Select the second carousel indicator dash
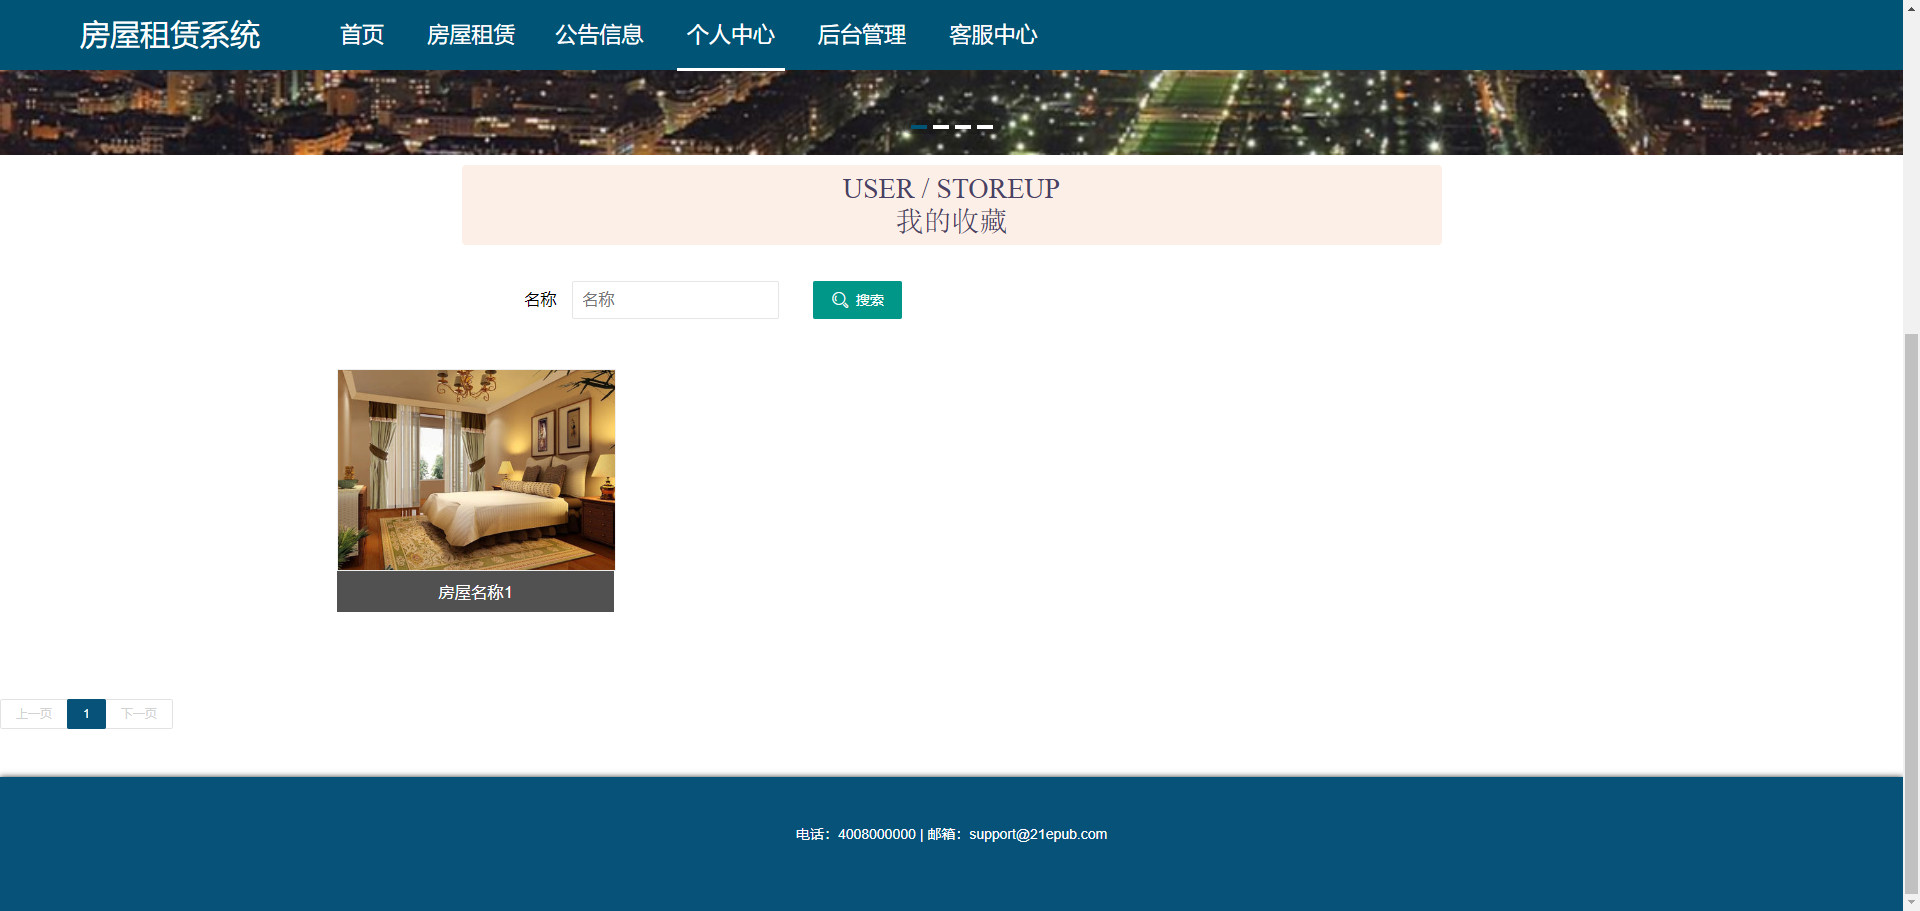The width and height of the screenshot is (1920, 911). point(941,127)
